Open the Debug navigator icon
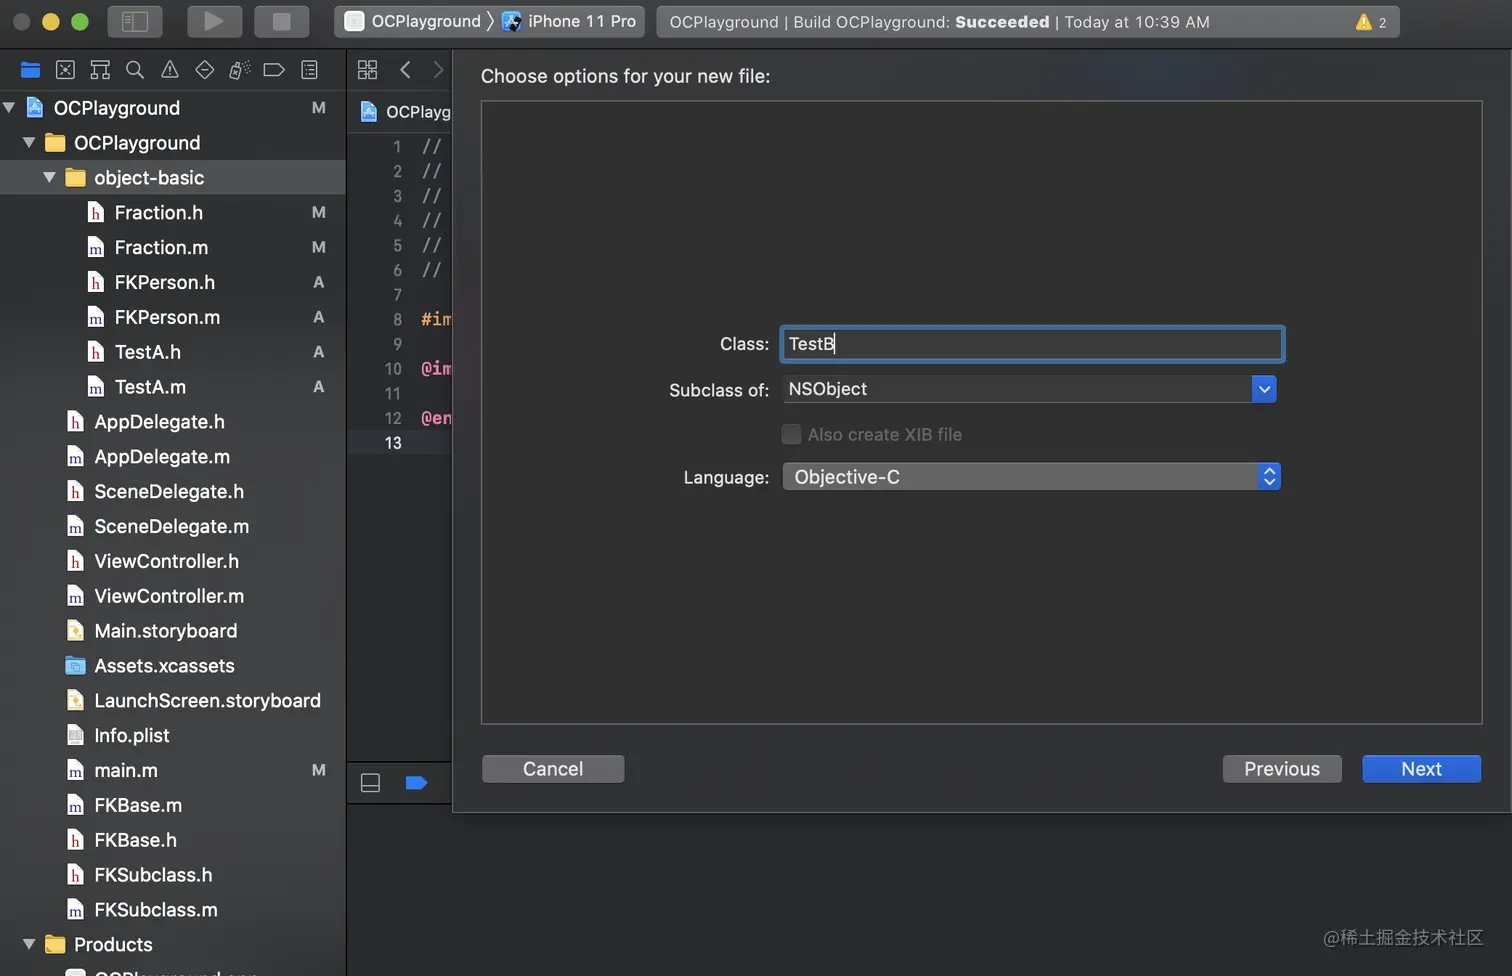 point(240,70)
